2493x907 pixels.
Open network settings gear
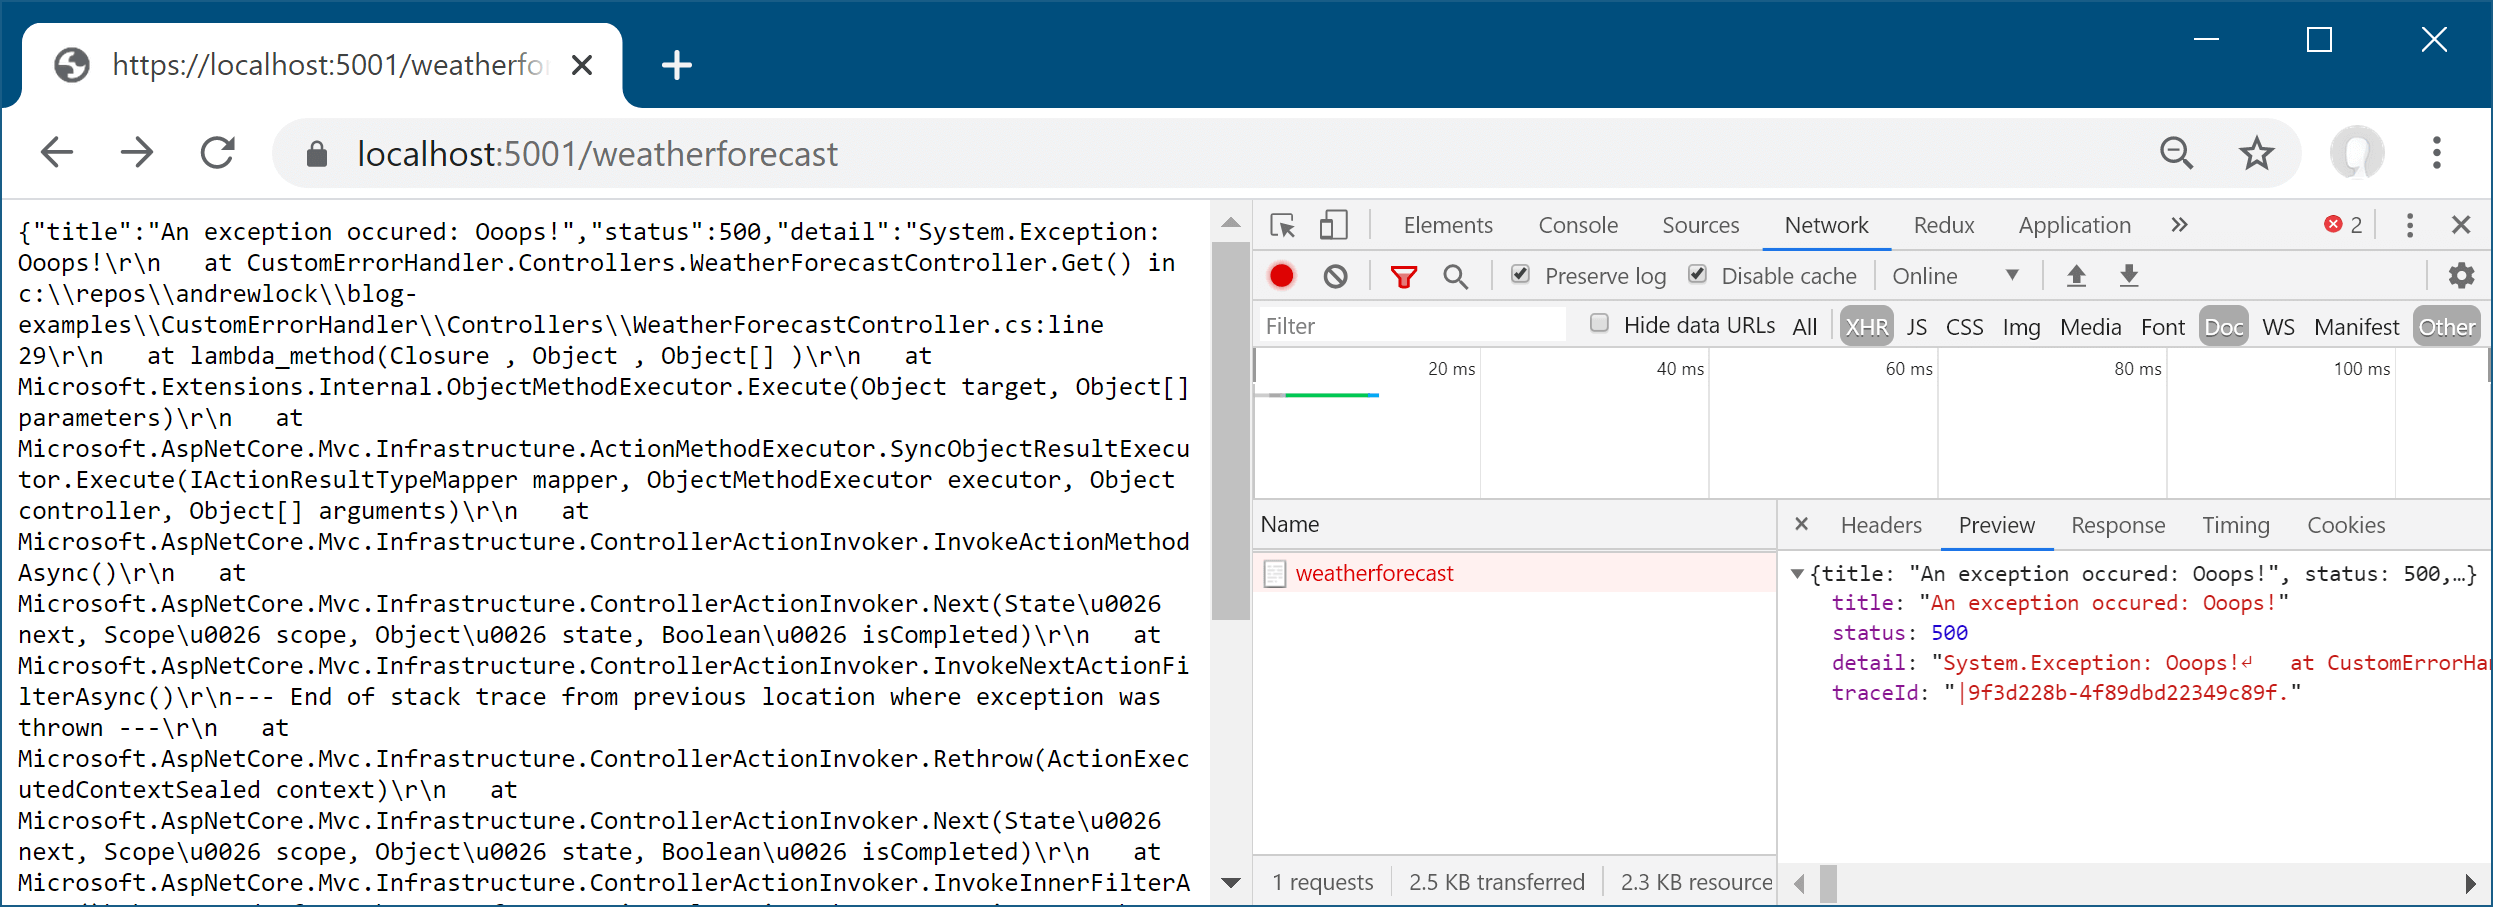2461,276
